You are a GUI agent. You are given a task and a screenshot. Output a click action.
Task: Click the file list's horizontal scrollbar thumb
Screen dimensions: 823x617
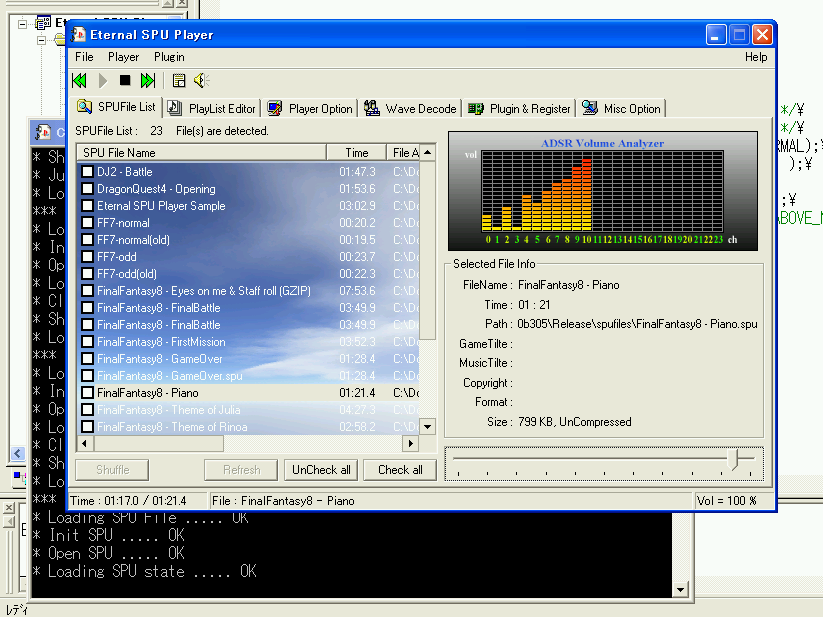tap(158, 444)
